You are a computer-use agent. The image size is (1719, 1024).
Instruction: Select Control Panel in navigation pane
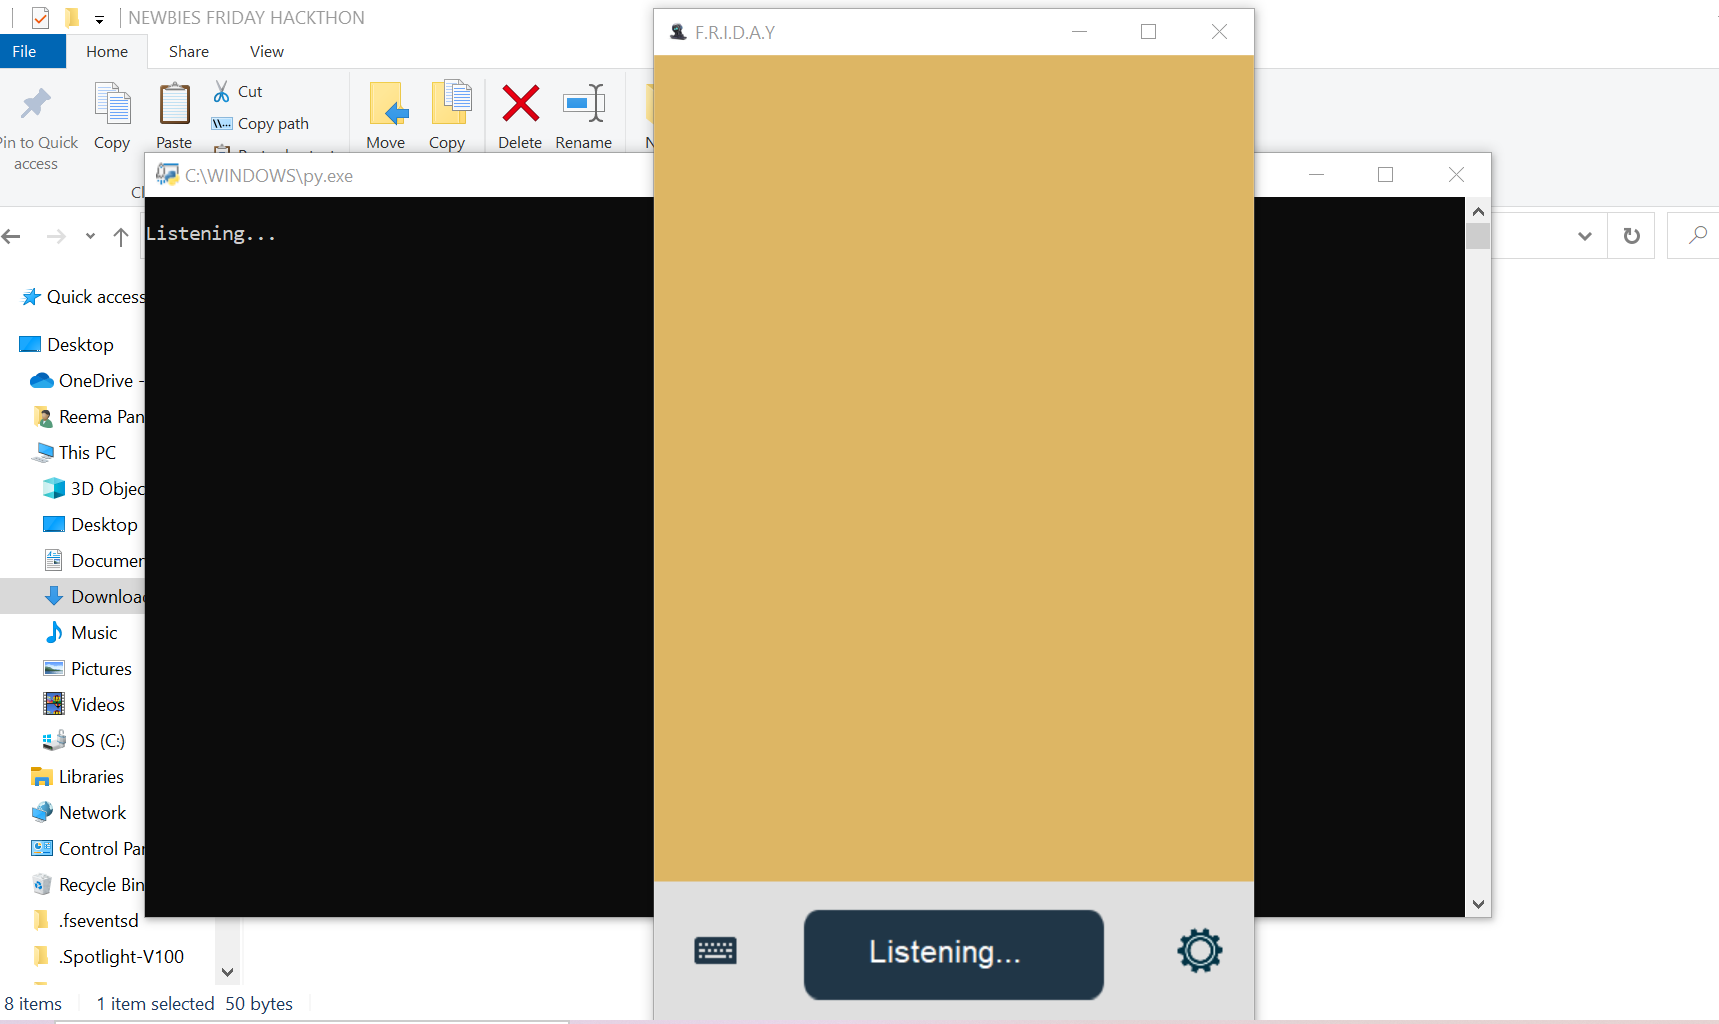coord(88,849)
